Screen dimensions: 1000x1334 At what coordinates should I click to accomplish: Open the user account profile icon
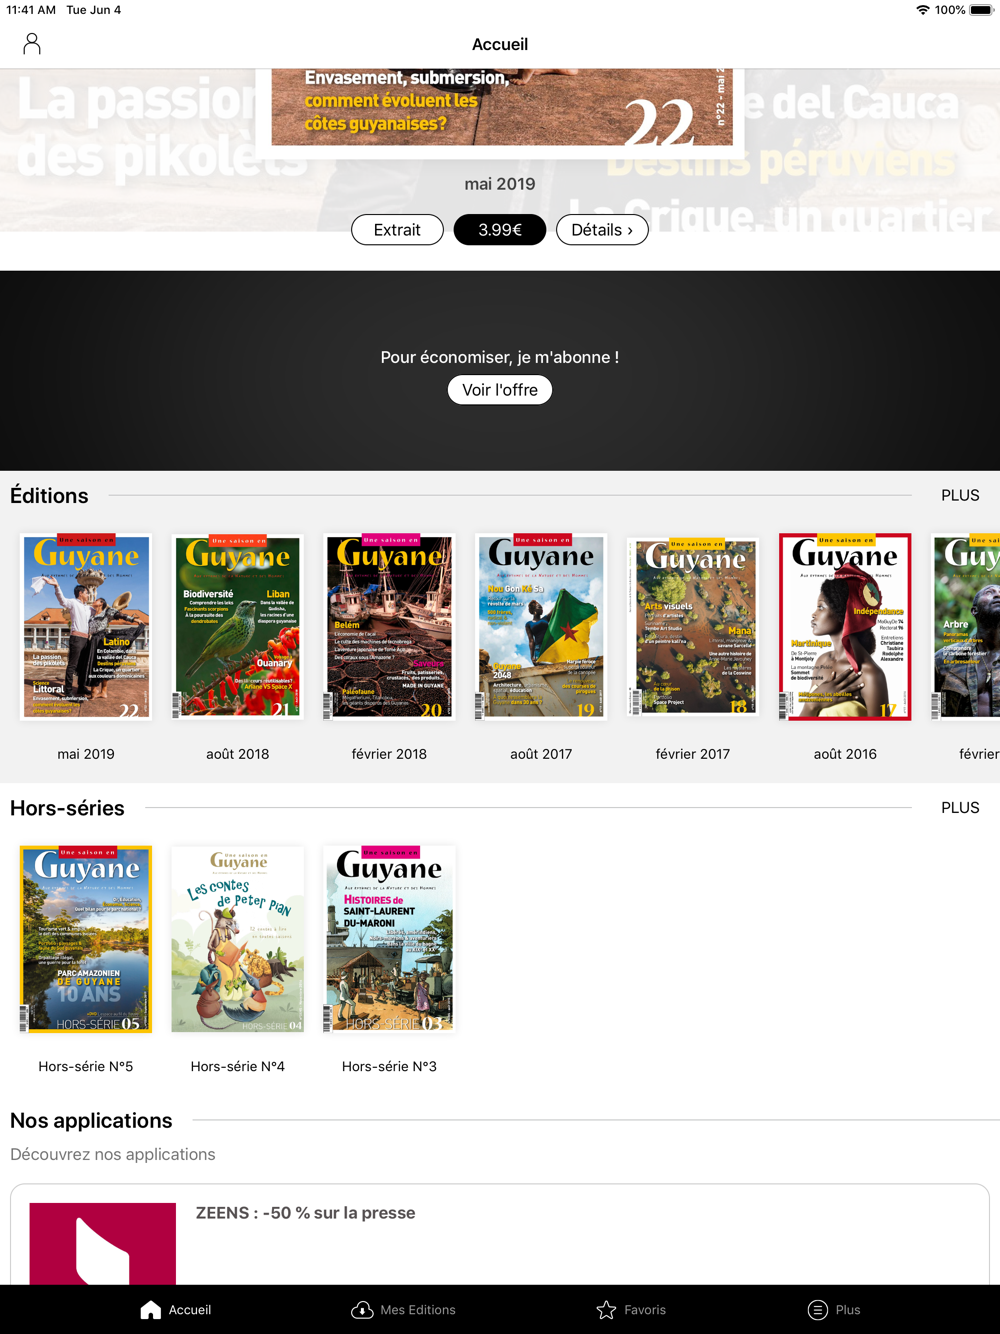(x=32, y=44)
